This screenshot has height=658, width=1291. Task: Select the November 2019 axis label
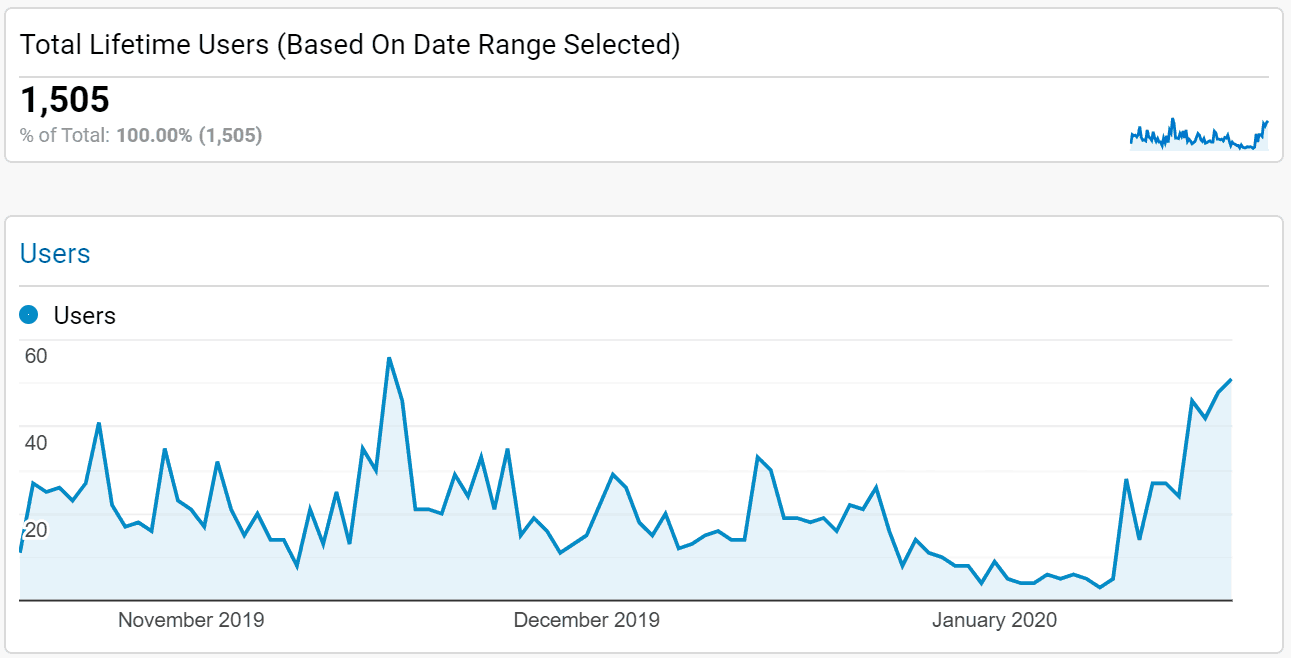click(191, 620)
